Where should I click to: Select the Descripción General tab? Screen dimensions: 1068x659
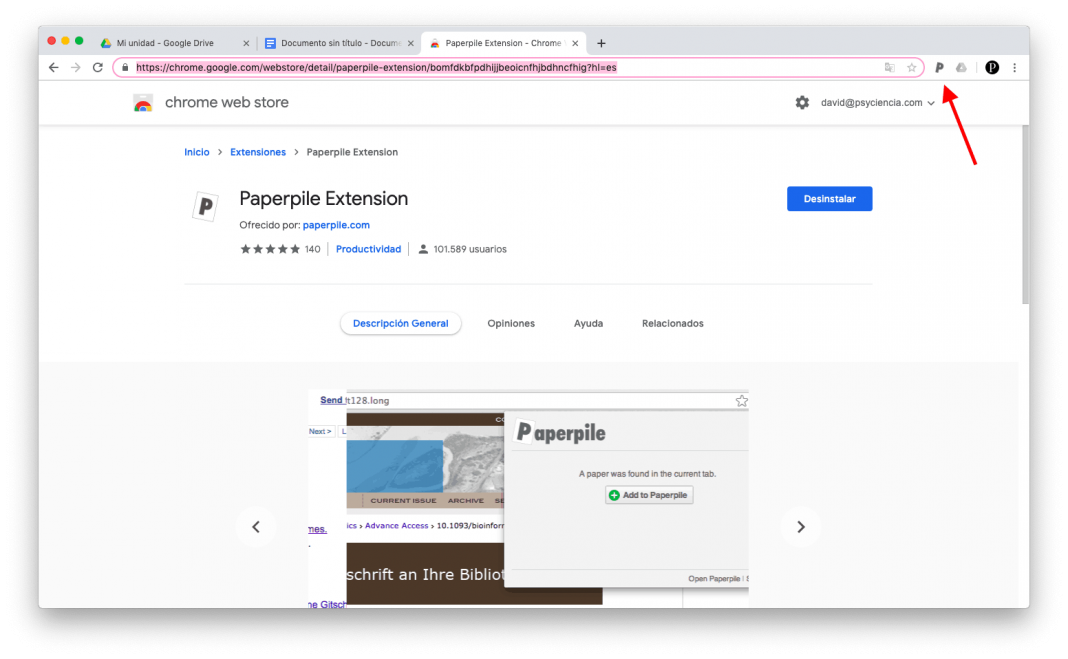[x=400, y=323]
